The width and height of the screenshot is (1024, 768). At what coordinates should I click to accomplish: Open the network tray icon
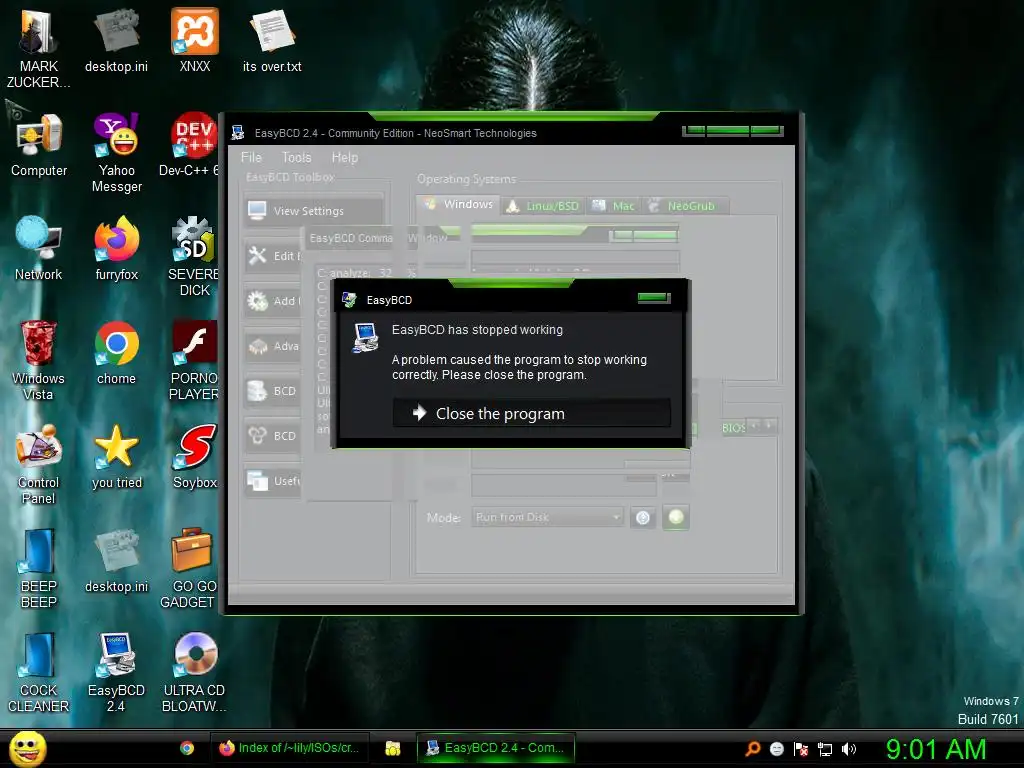[x=825, y=749]
